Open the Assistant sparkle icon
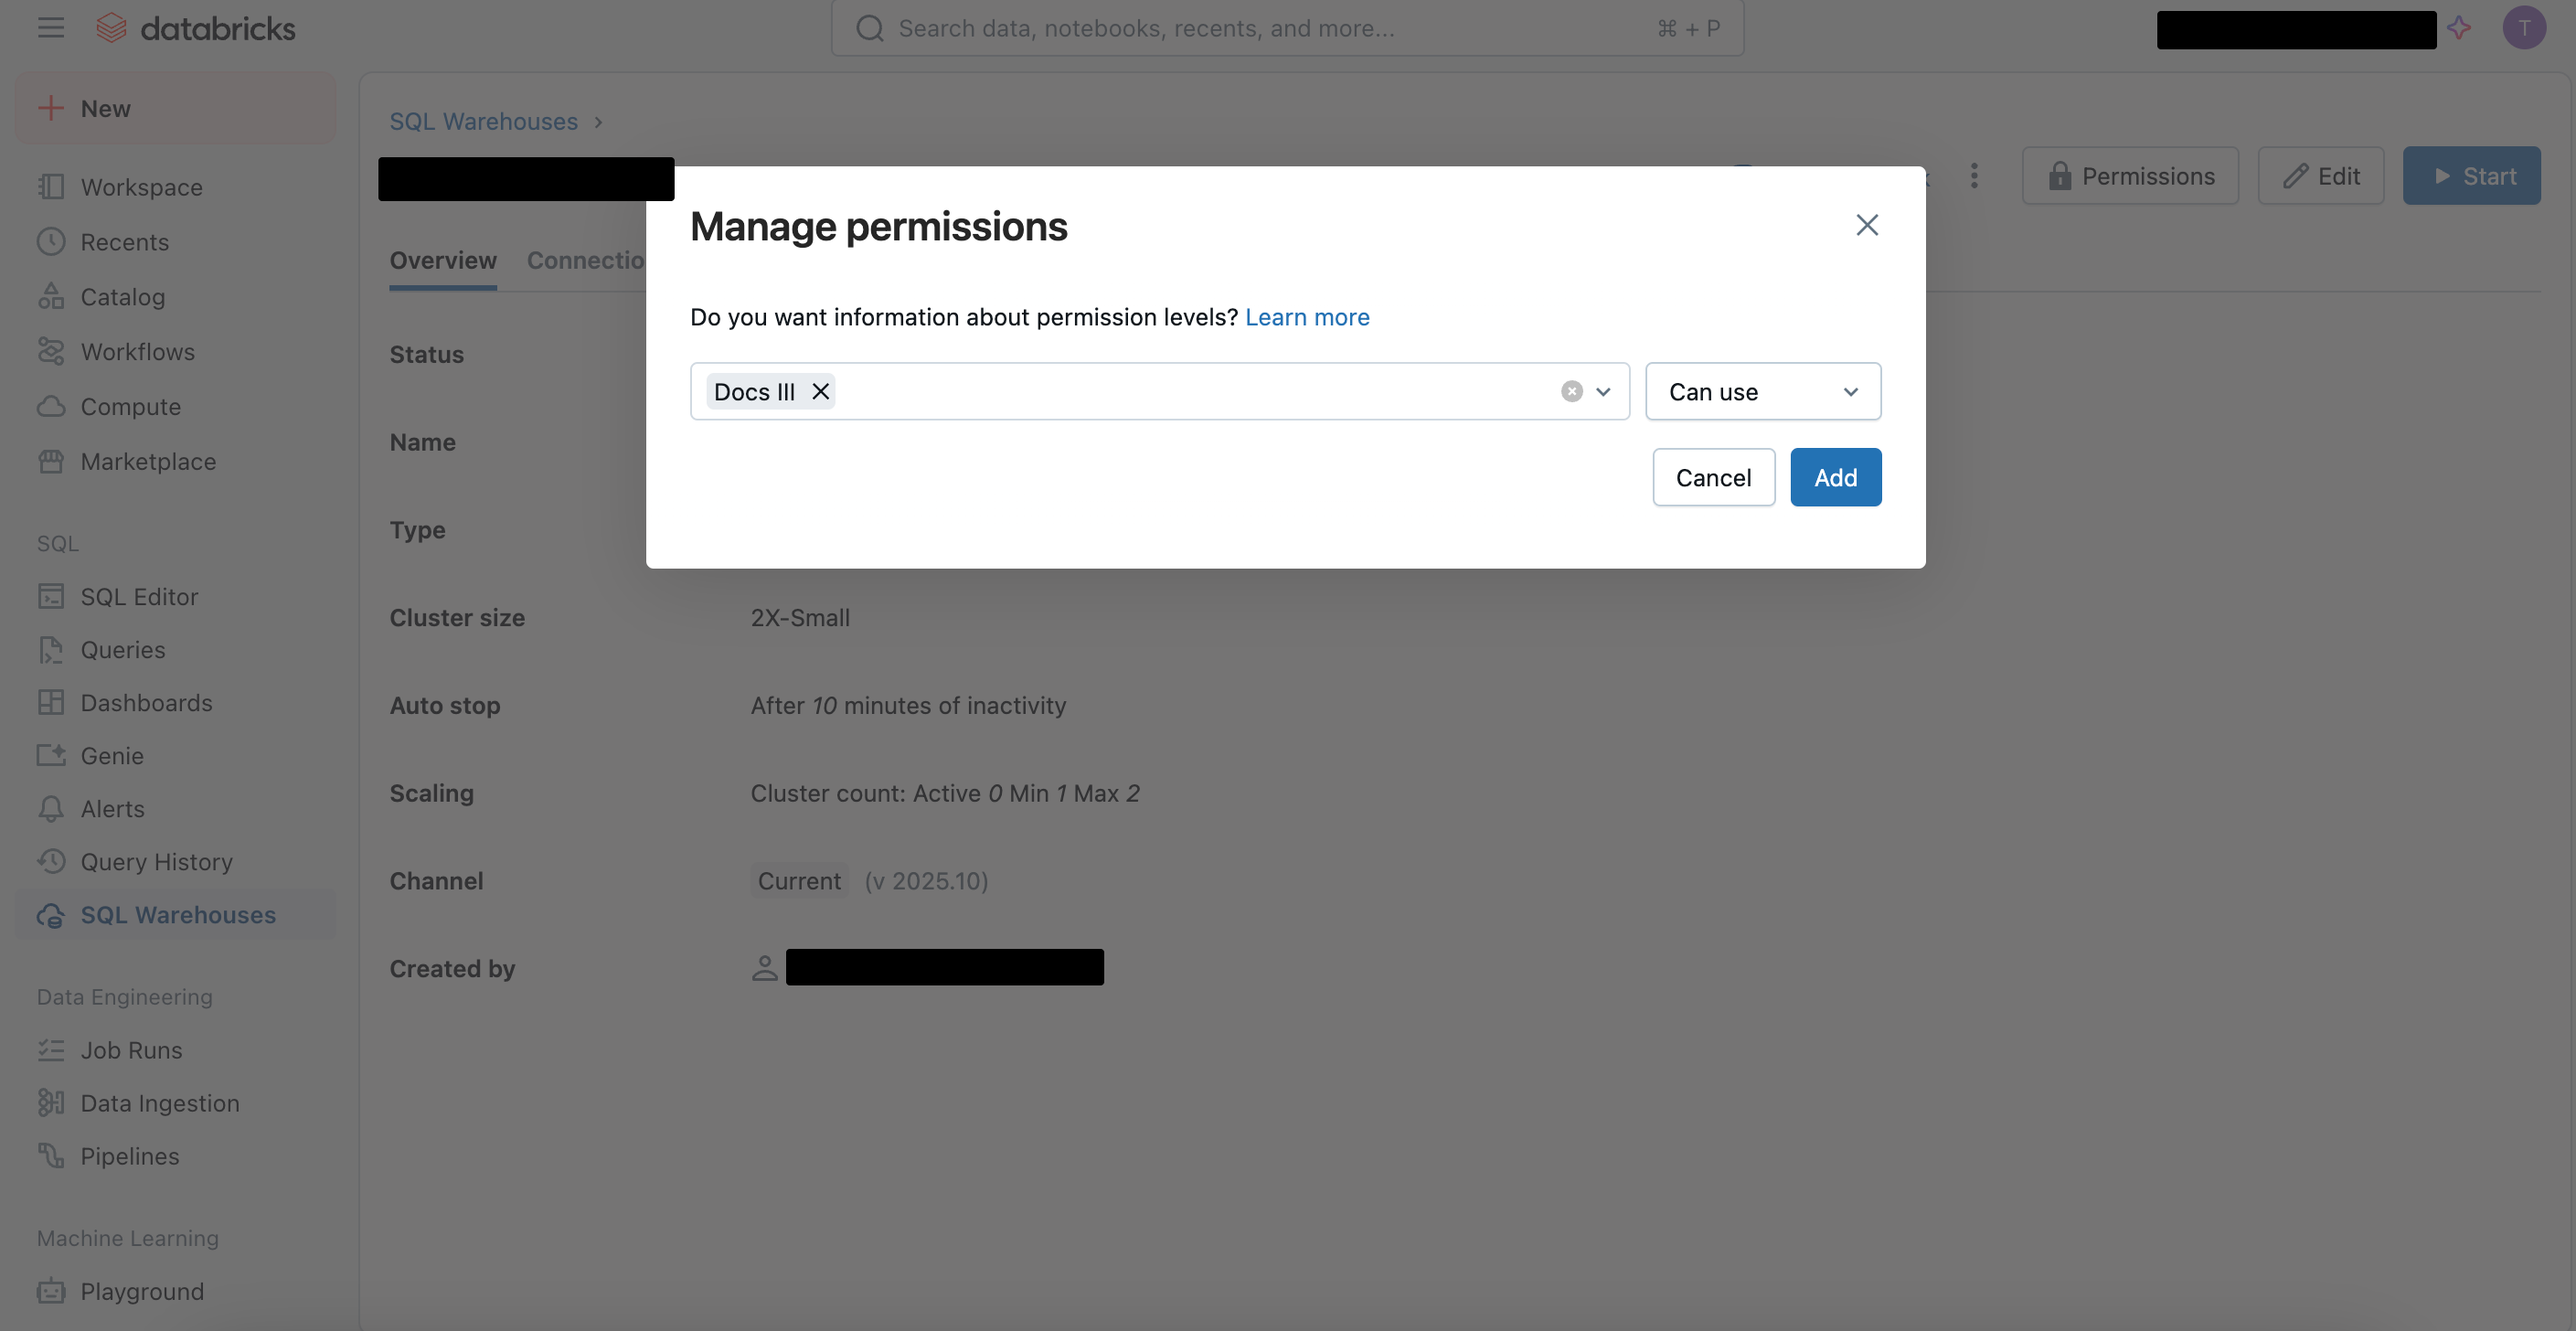Viewport: 2576px width, 1331px height. (2459, 28)
